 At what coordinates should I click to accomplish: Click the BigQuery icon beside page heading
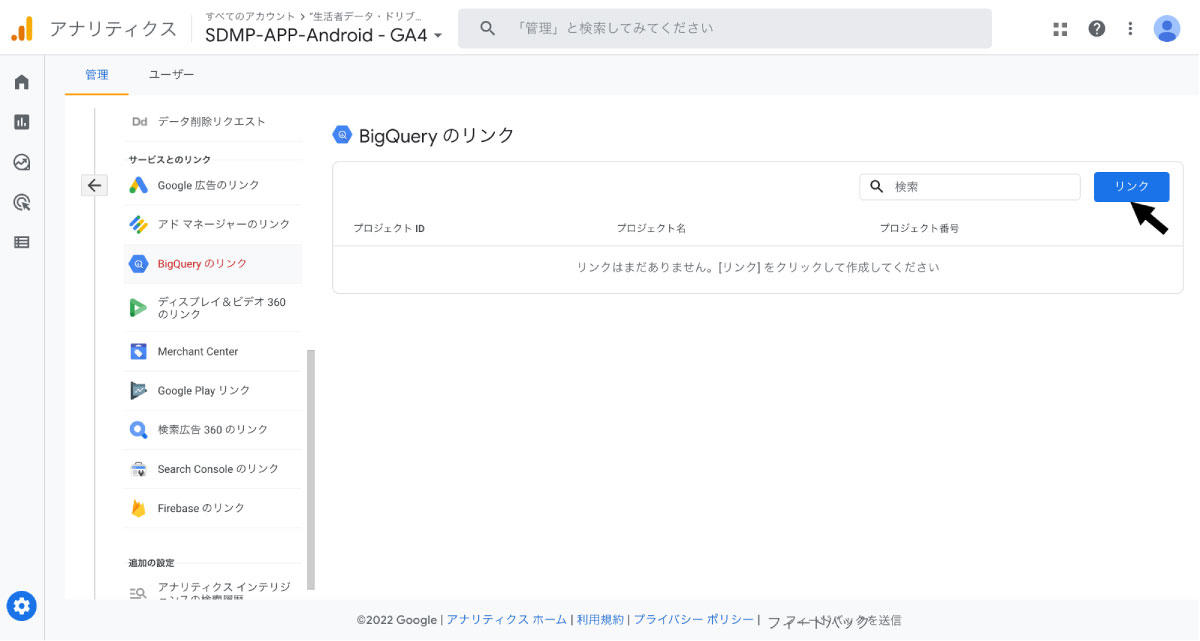(x=342, y=135)
